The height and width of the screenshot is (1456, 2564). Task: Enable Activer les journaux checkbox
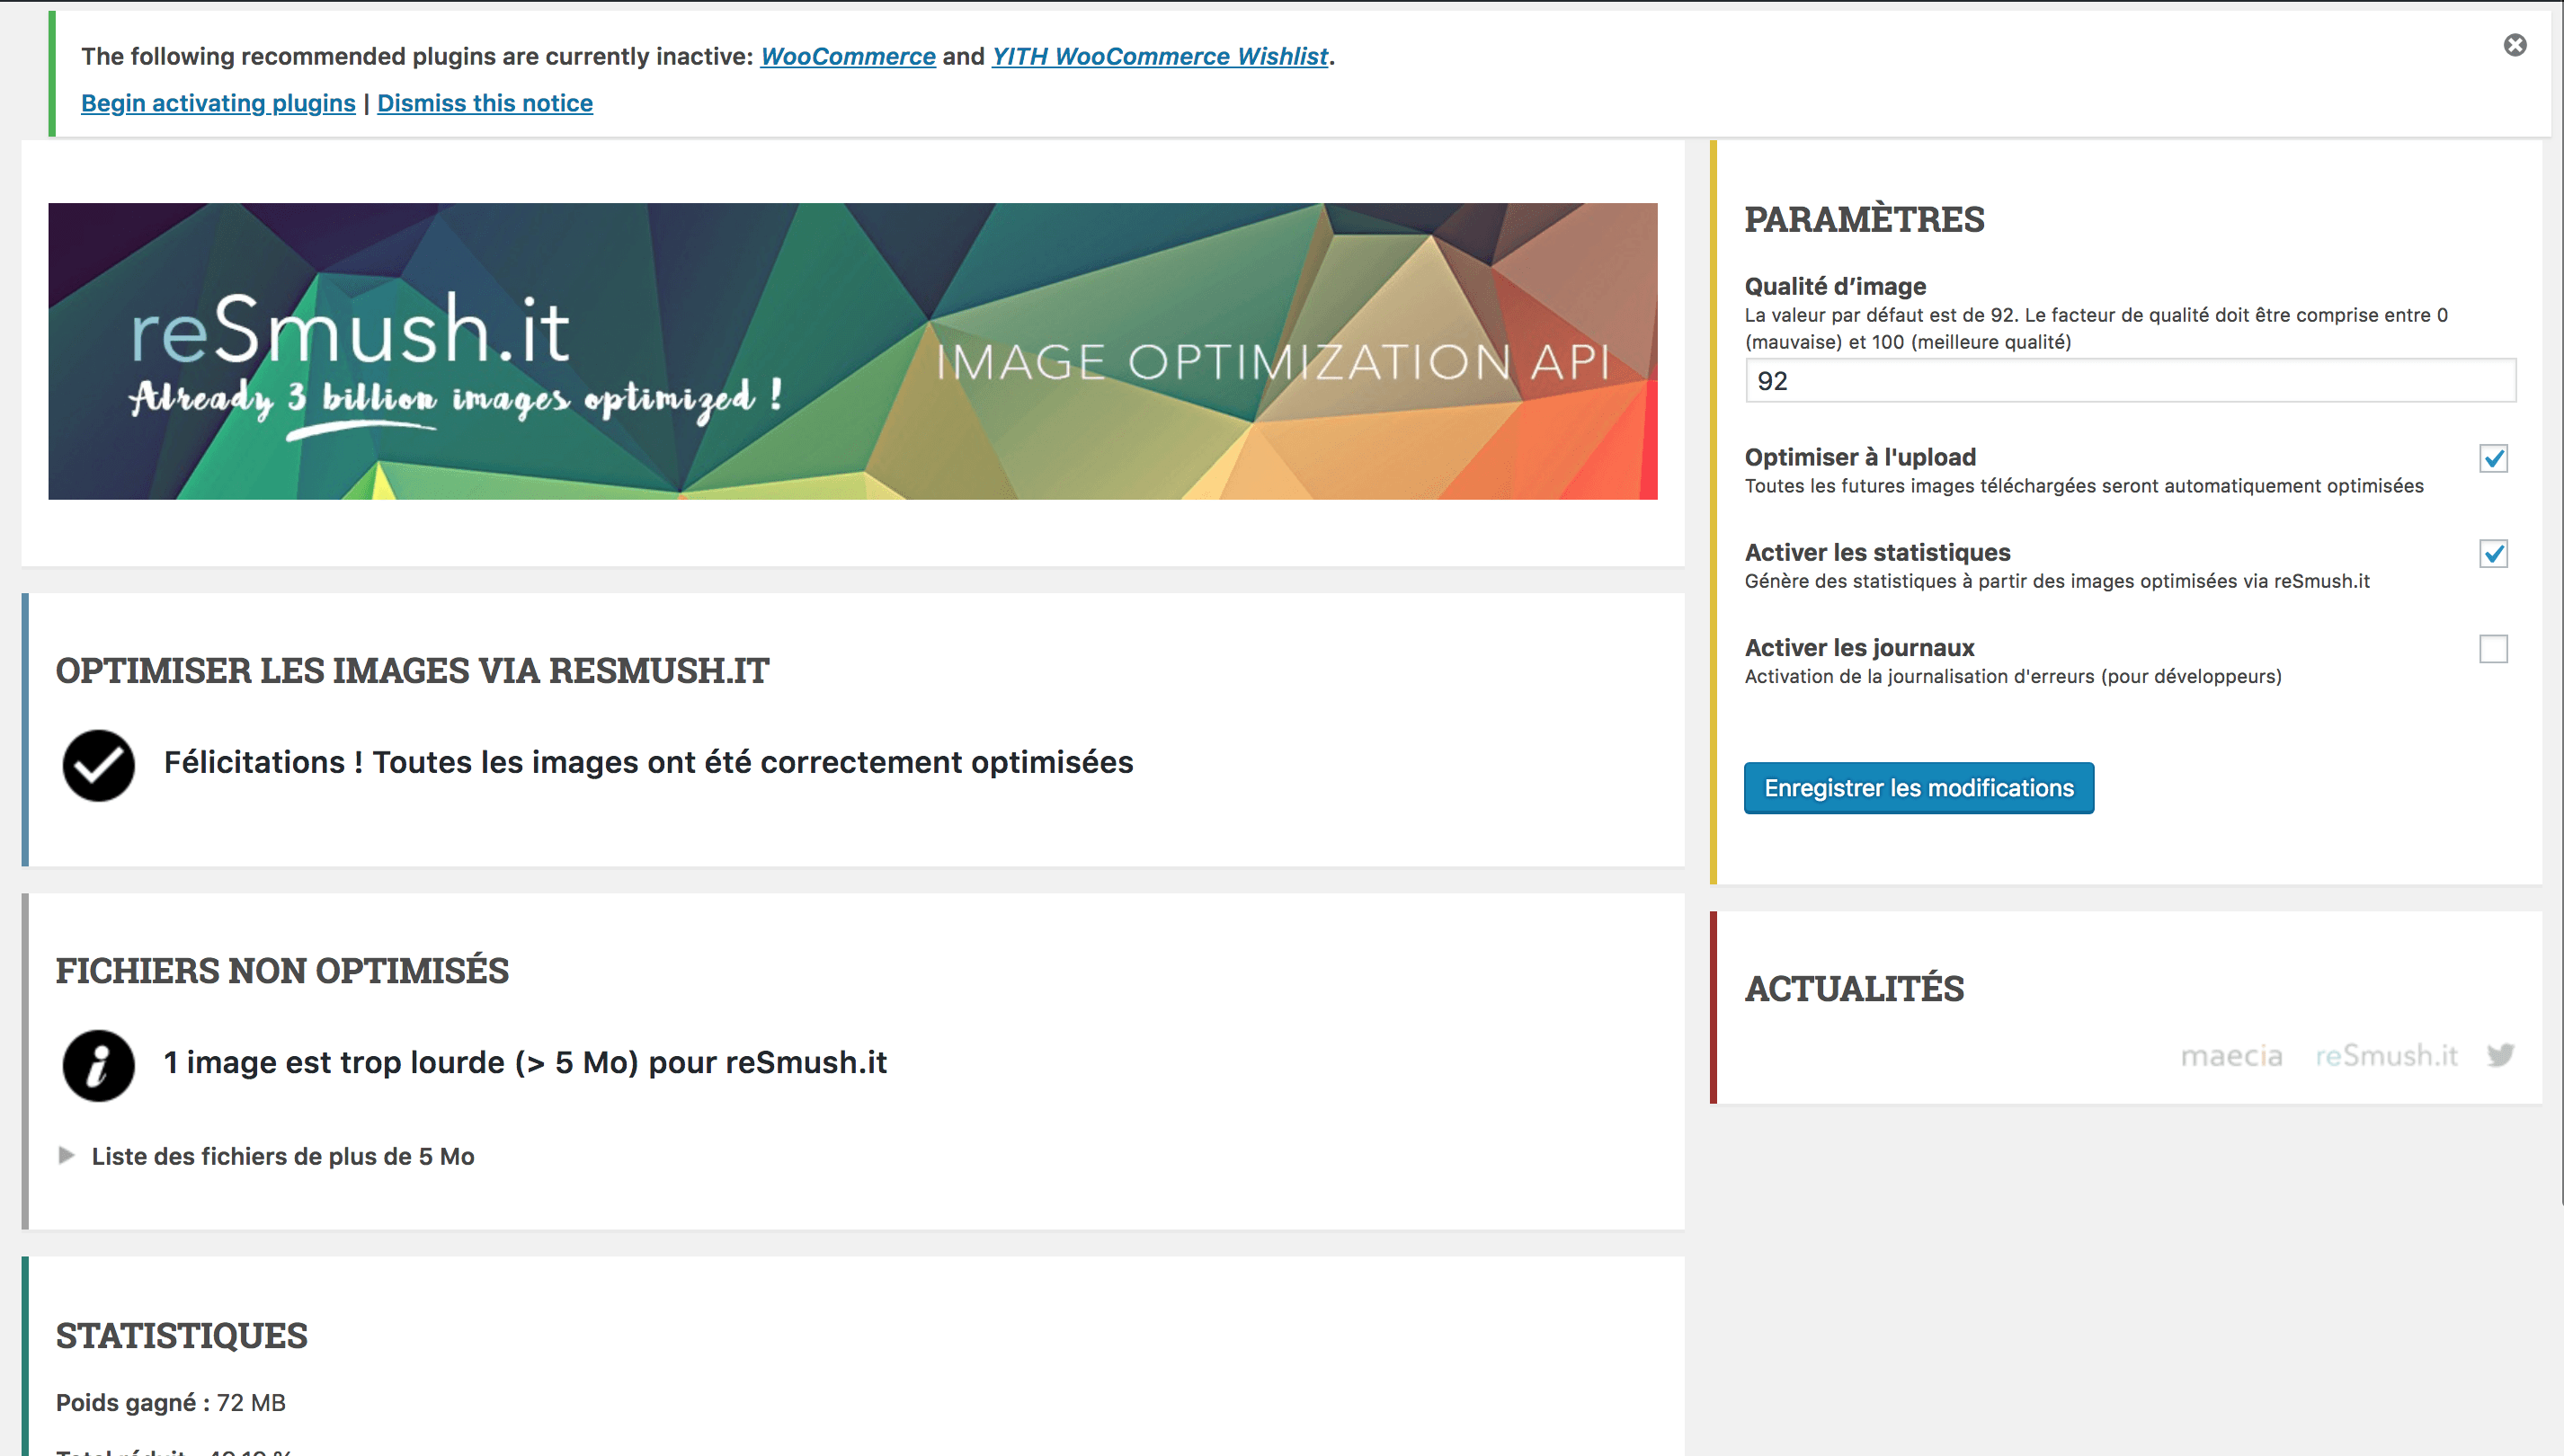point(2493,648)
